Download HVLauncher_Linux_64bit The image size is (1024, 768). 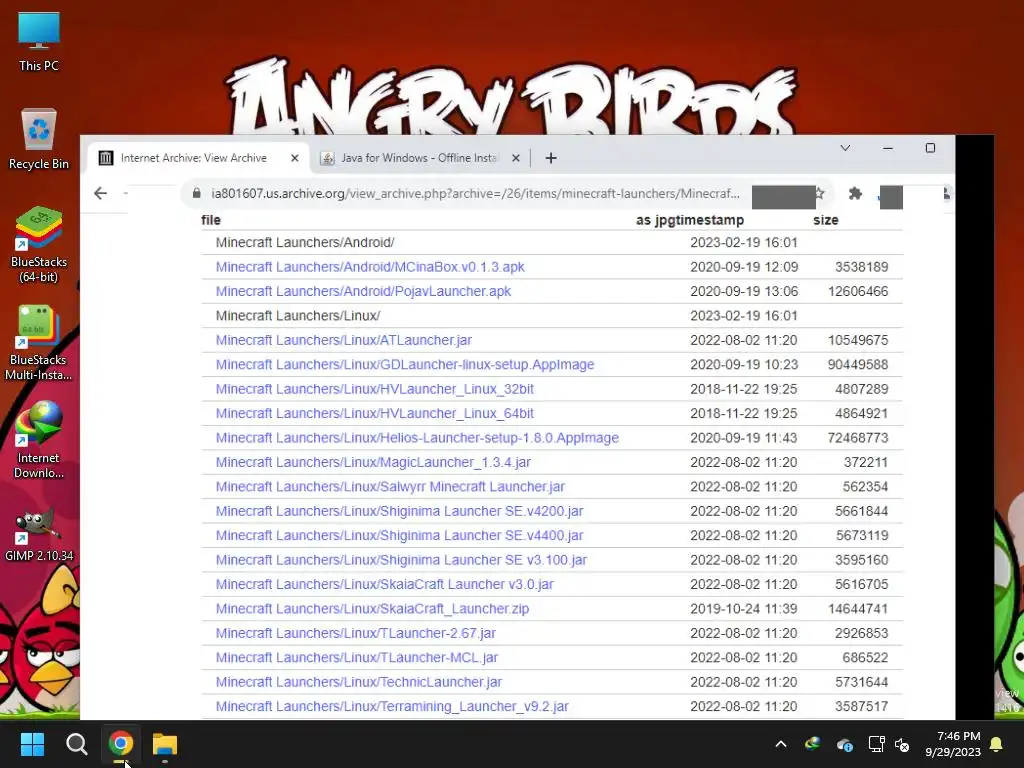click(x=374, y=413)
